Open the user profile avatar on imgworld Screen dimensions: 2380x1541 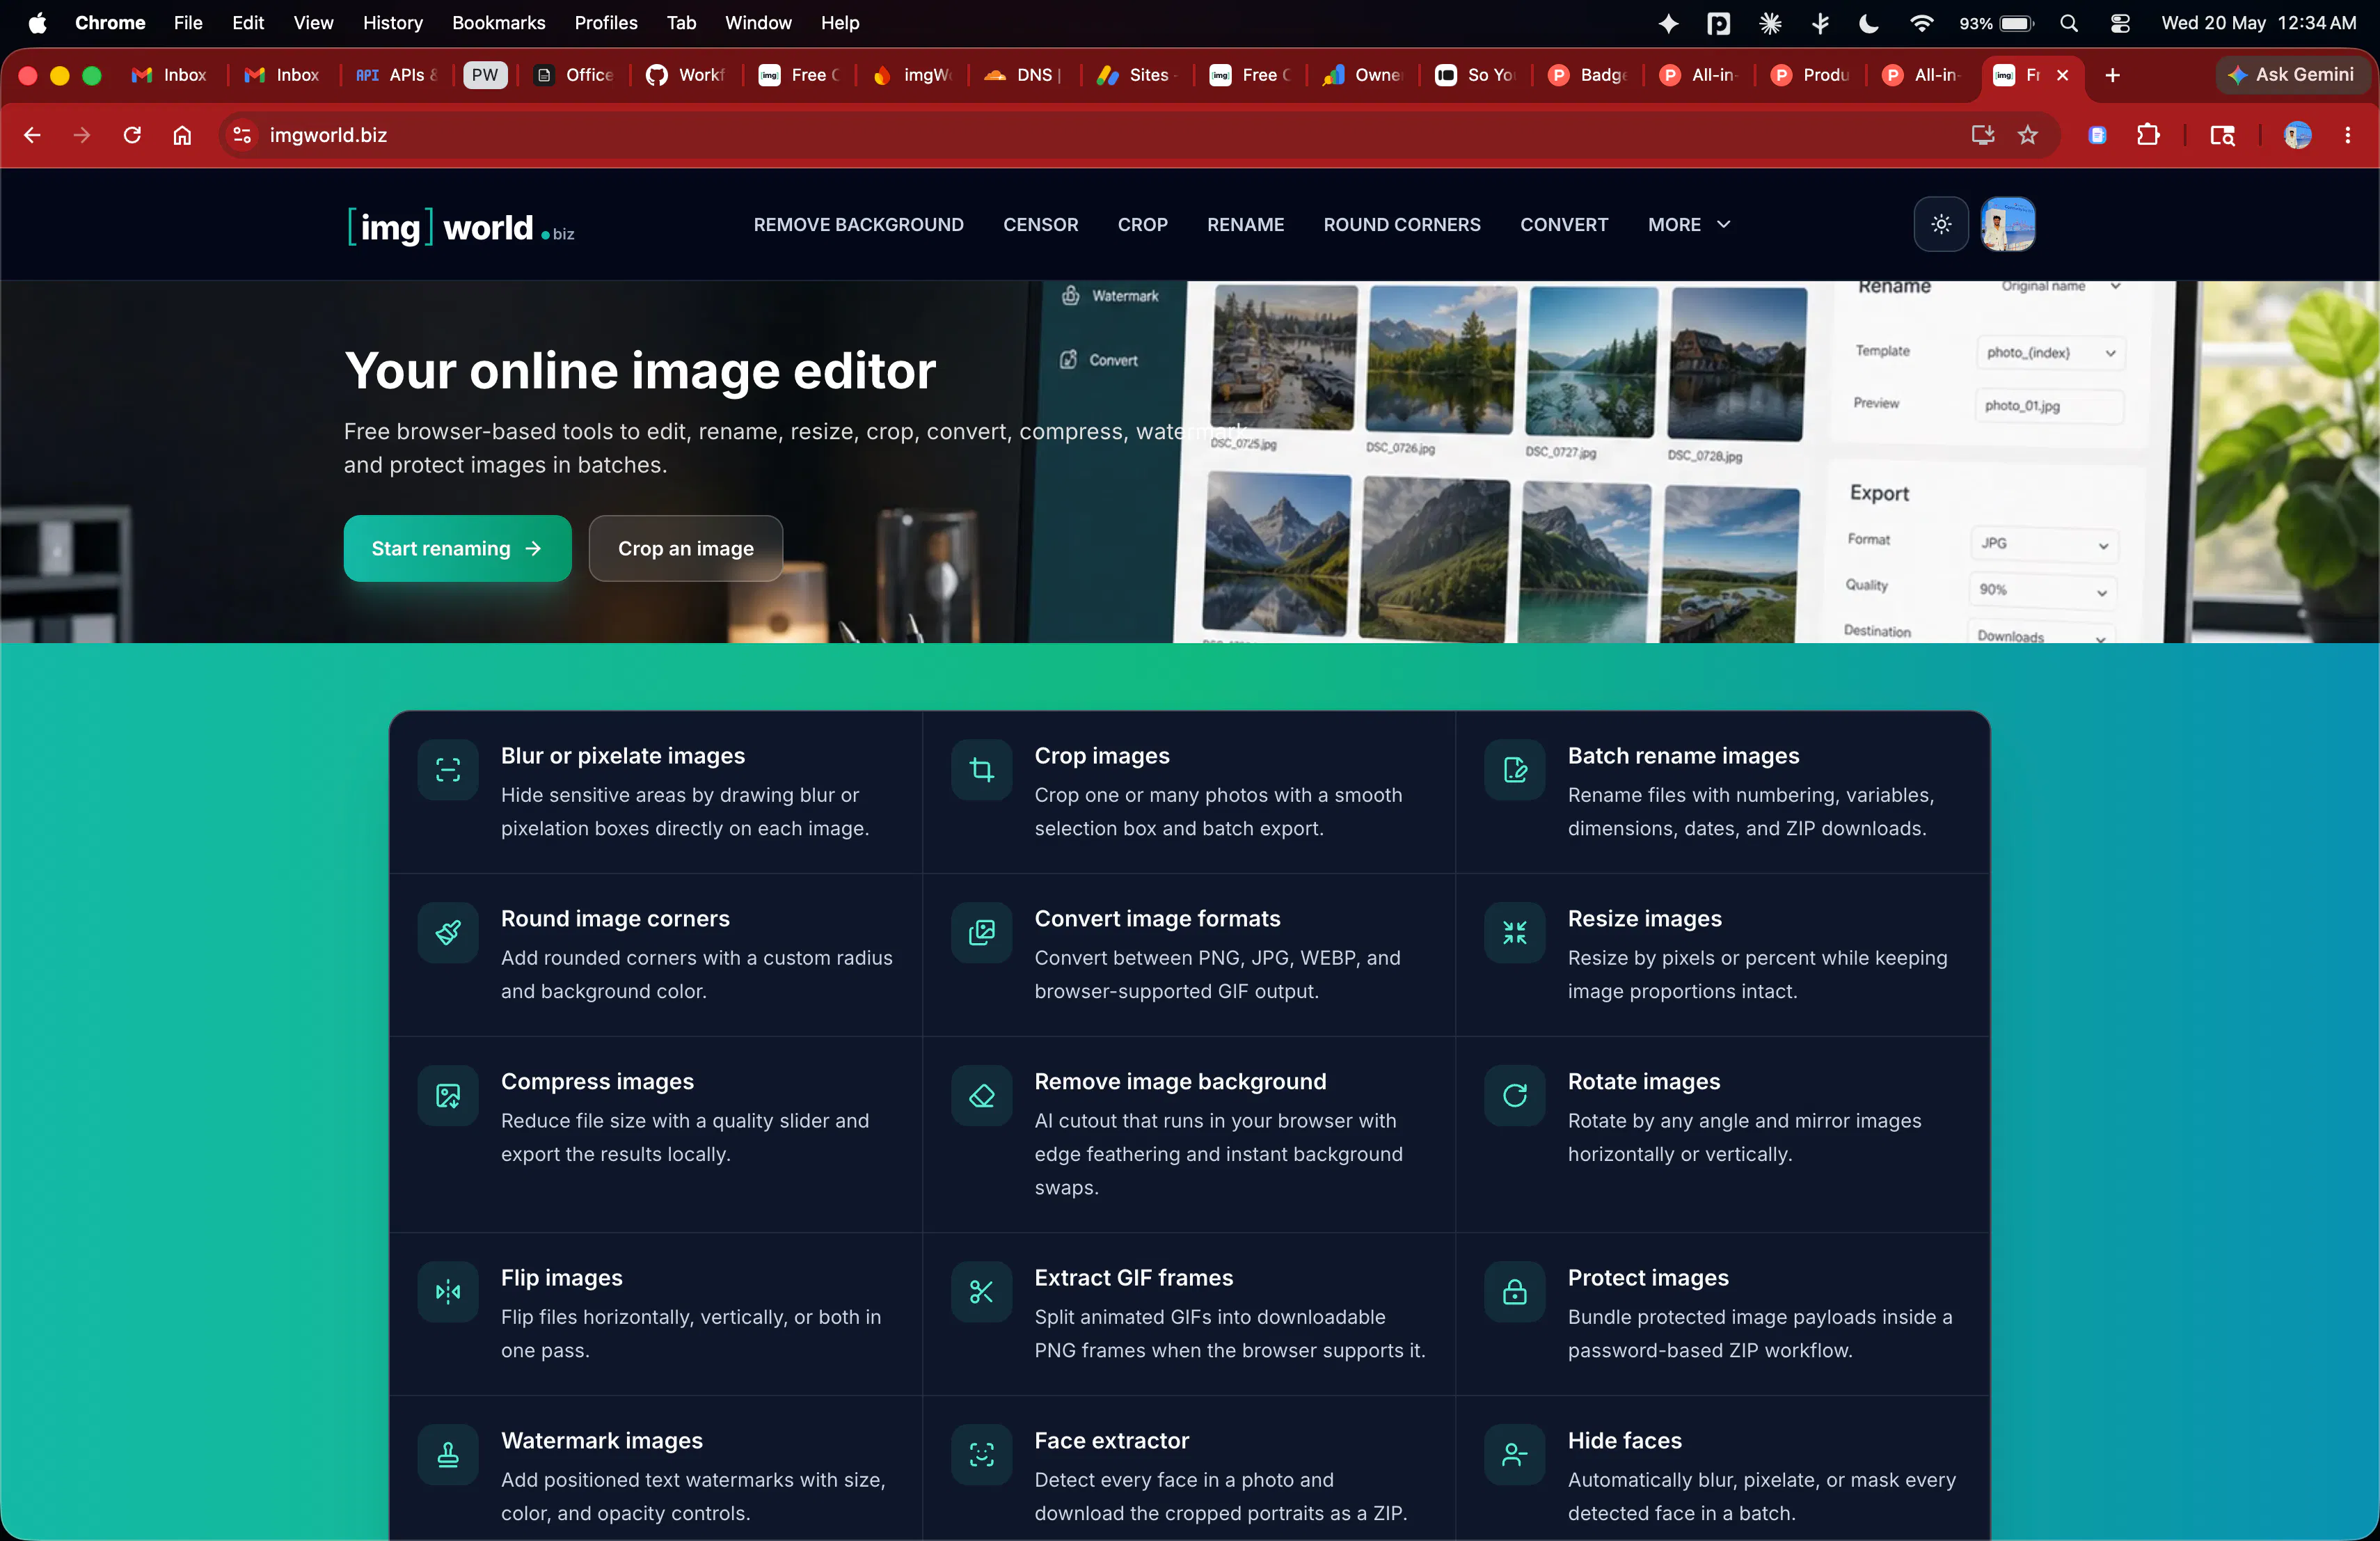pos(2008,224)
